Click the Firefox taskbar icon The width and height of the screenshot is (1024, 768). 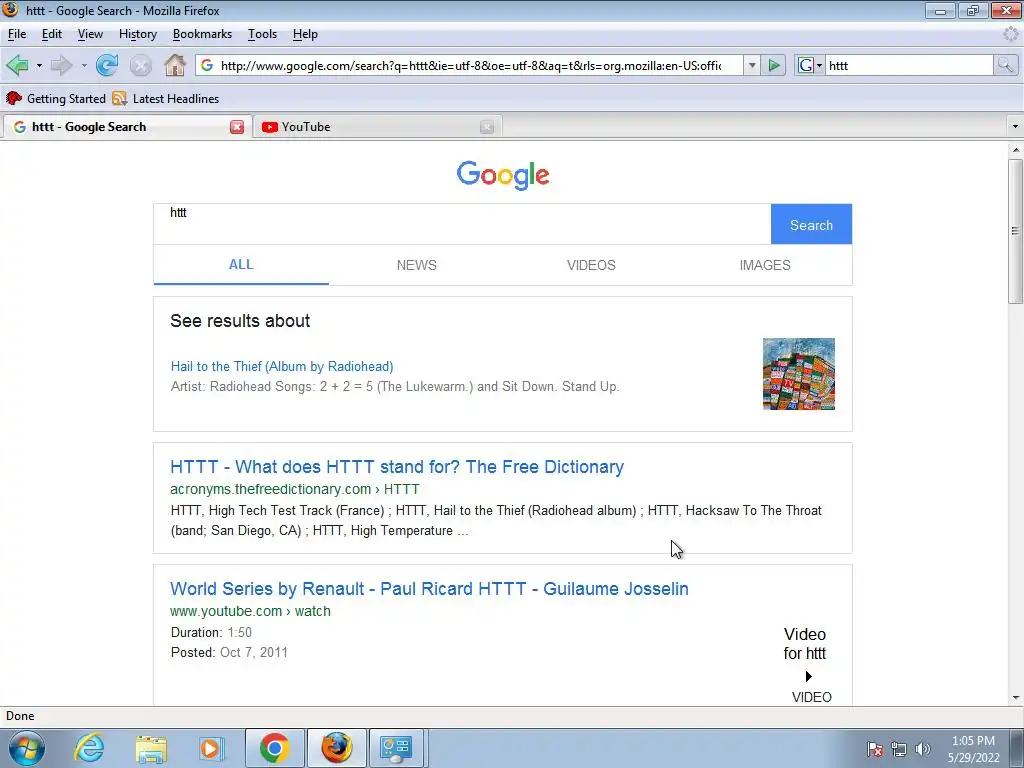336,748
